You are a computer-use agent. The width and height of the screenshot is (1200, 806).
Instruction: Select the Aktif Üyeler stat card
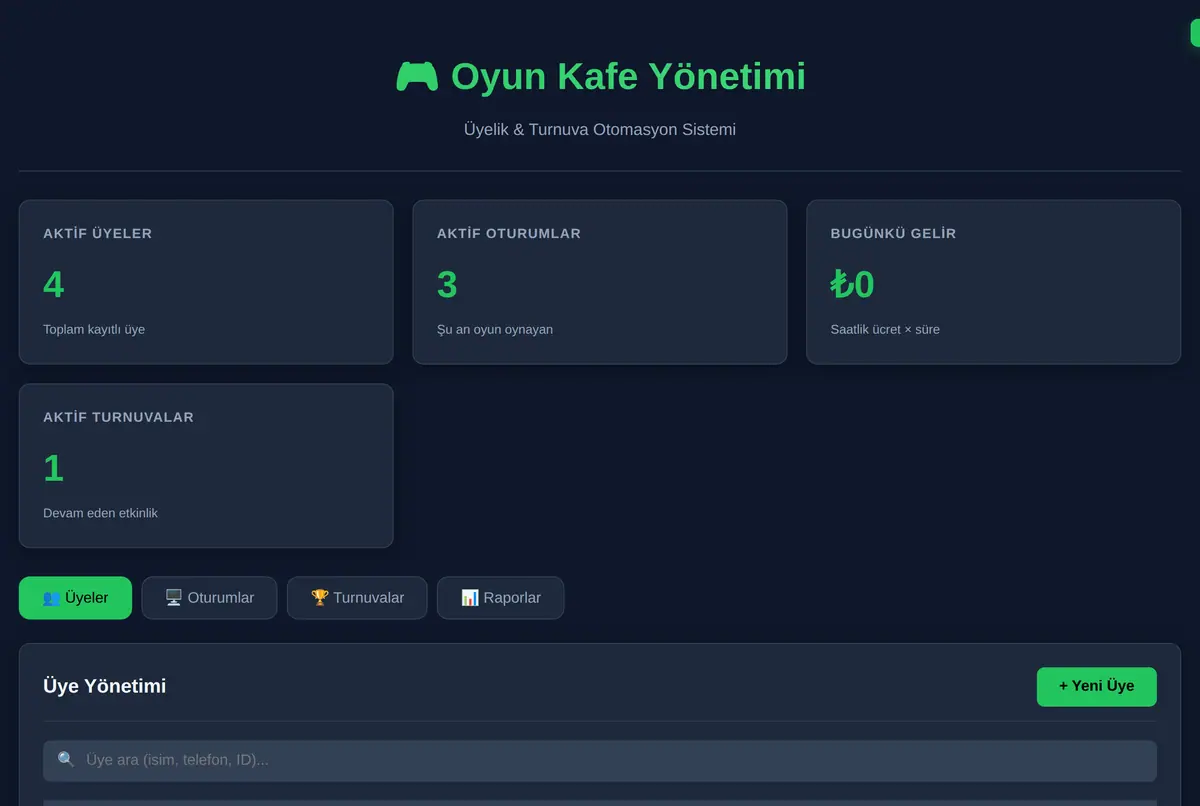(206, 282)
